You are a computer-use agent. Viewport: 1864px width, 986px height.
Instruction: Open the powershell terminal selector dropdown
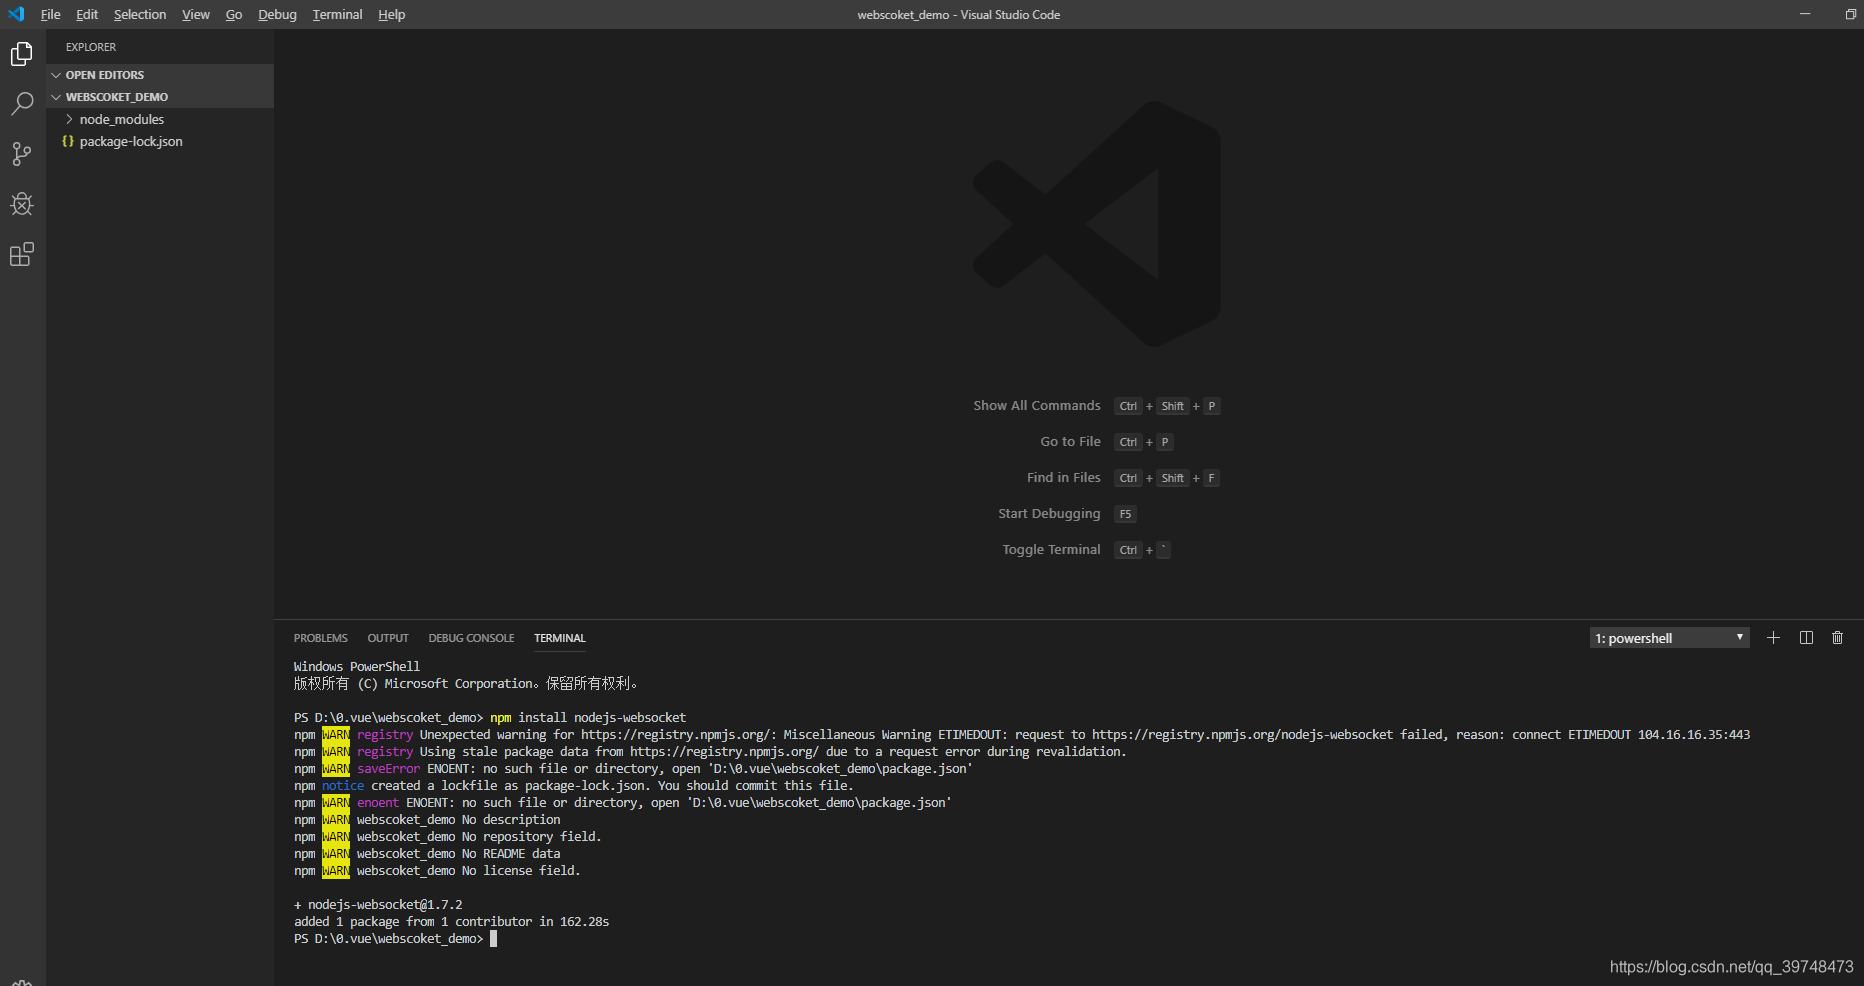click(x=1669, y=638)
